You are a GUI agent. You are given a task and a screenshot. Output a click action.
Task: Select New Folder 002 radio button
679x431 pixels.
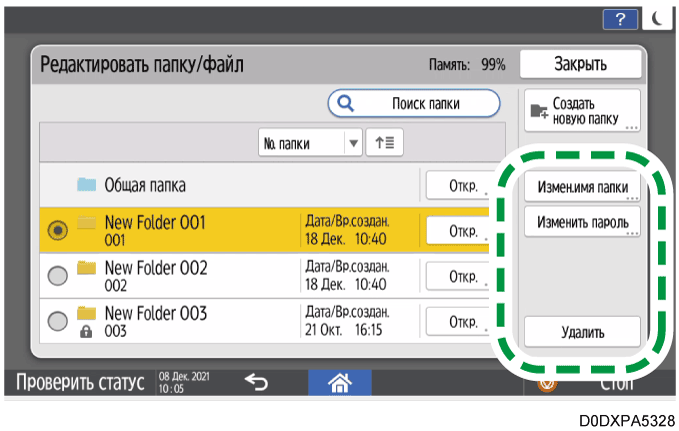coord(58,276)
